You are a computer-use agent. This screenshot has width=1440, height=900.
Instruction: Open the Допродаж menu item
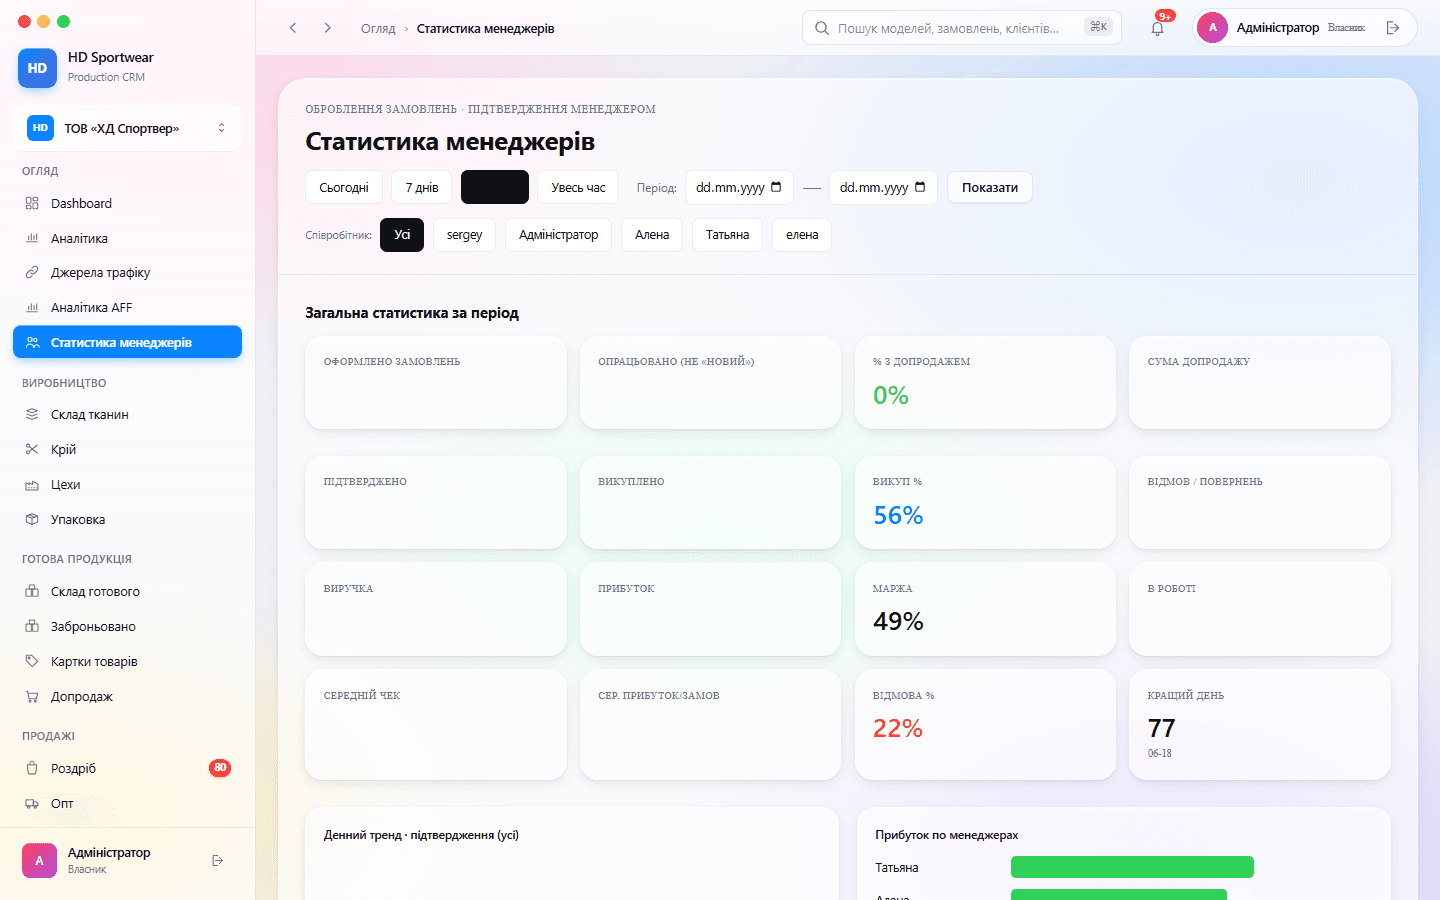pyautogui.click(x=127, y=696)
